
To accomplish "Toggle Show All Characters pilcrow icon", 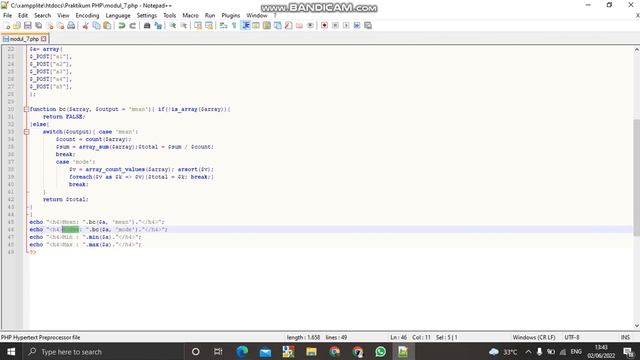I will [x=234, y=26].
